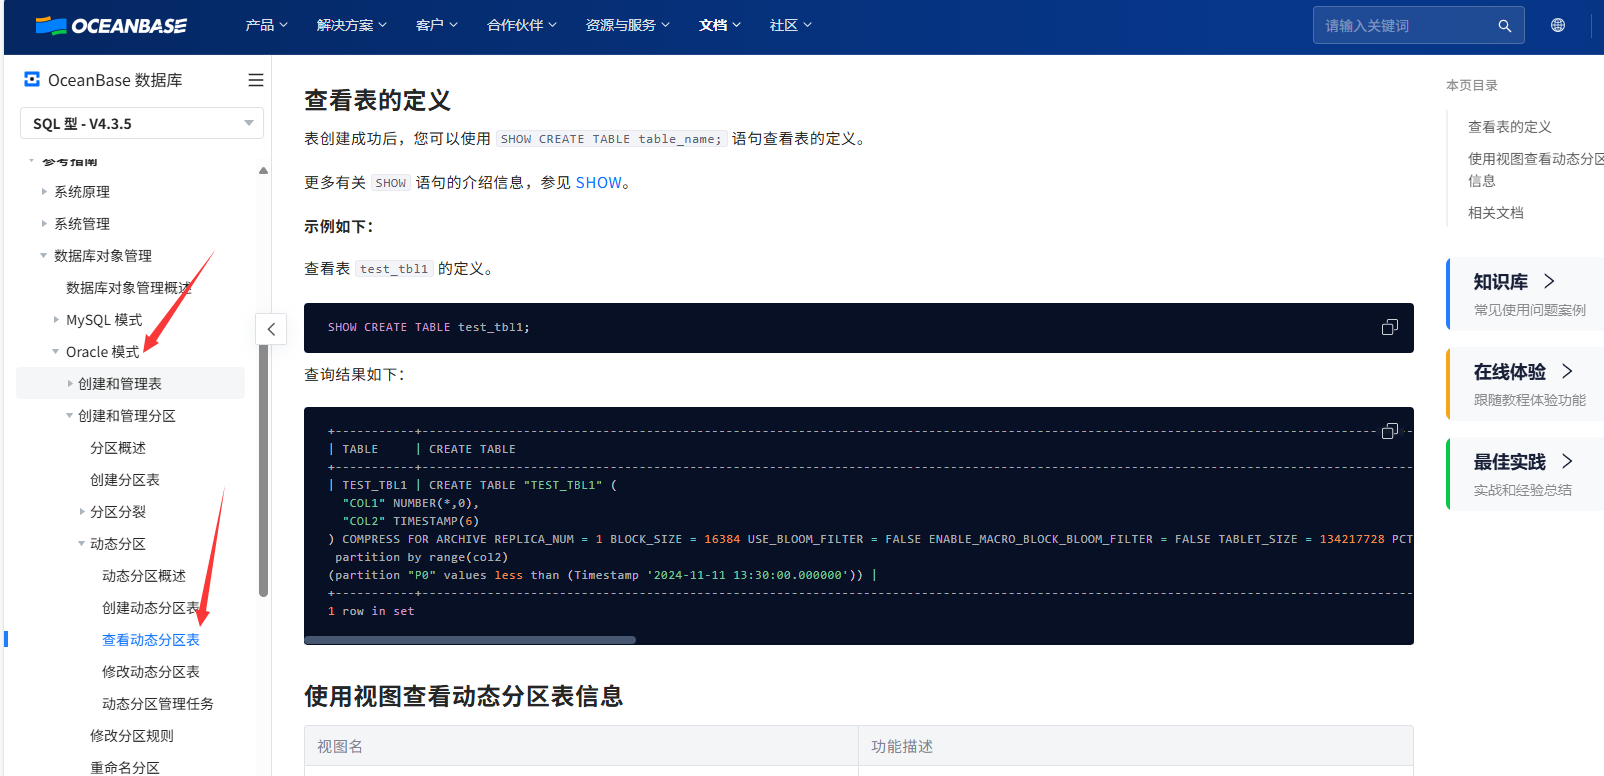Click the sidebar vertical scrollbar
The width and height of the screenshot is (1604, 776).
click(x=263, y=470)
